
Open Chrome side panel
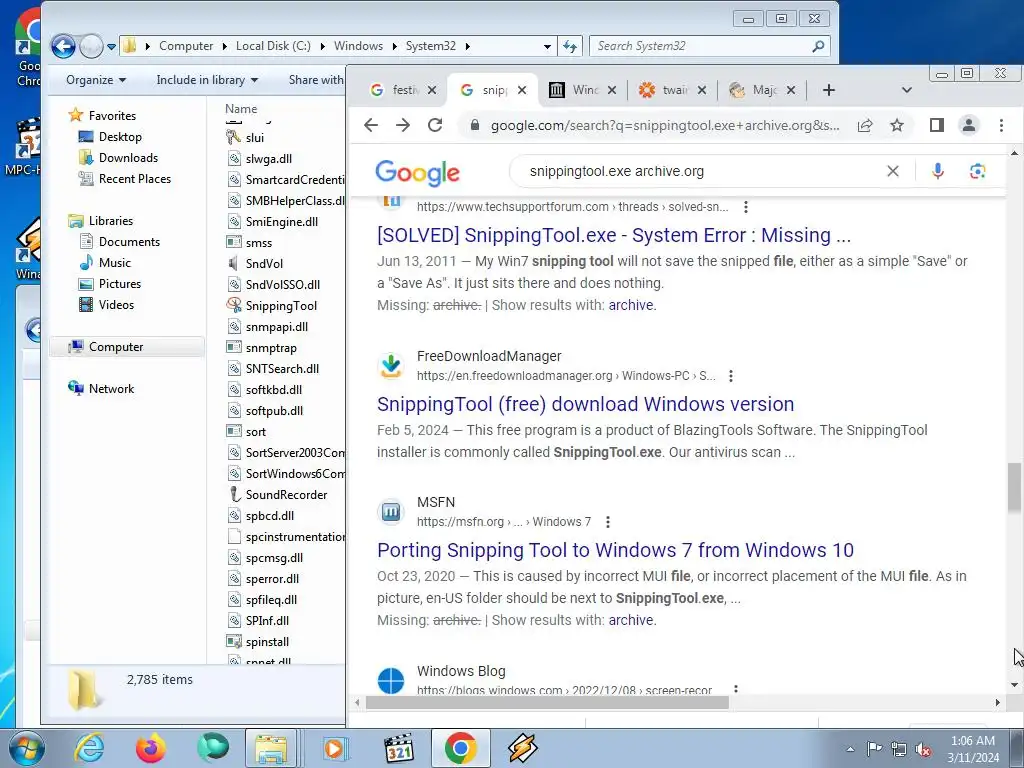pos(936,125)
